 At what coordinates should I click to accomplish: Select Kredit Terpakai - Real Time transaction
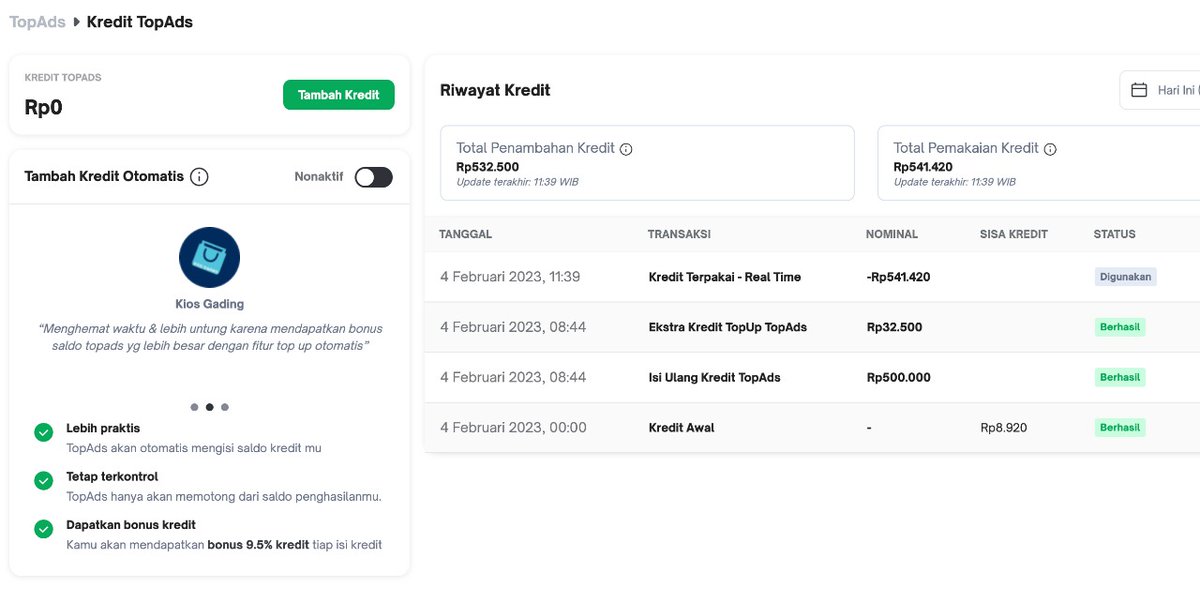click(x=725, y=277)
